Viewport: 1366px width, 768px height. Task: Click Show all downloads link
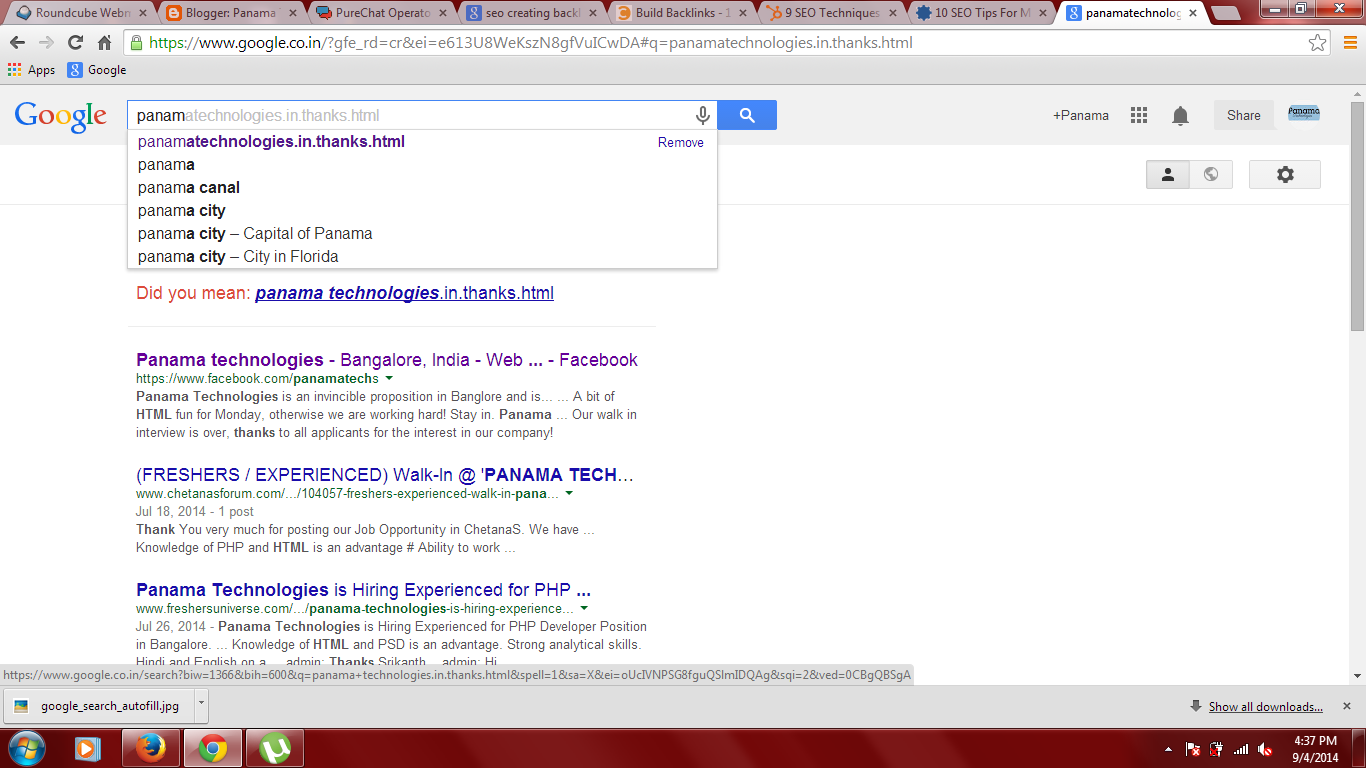click(1265, 707)
